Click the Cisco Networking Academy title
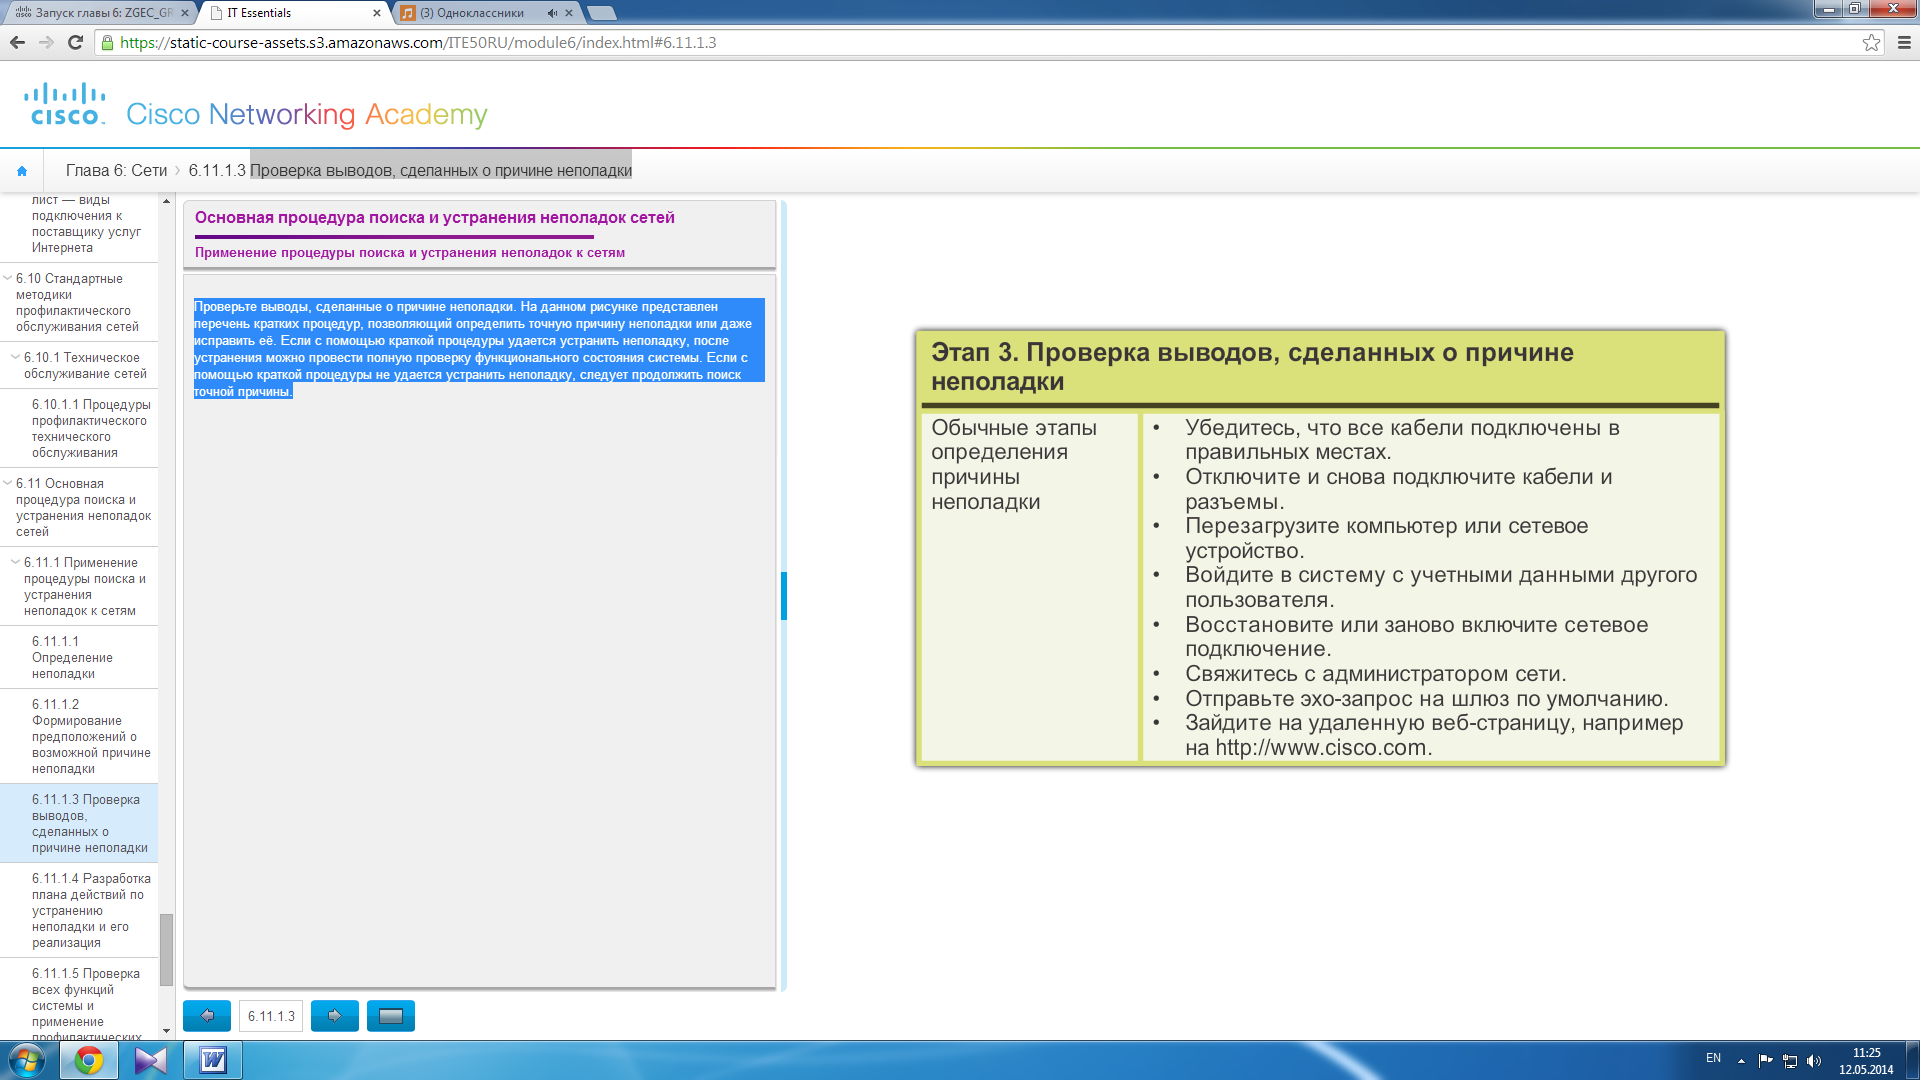1920x1080 pixels. (x=307, y=115)
